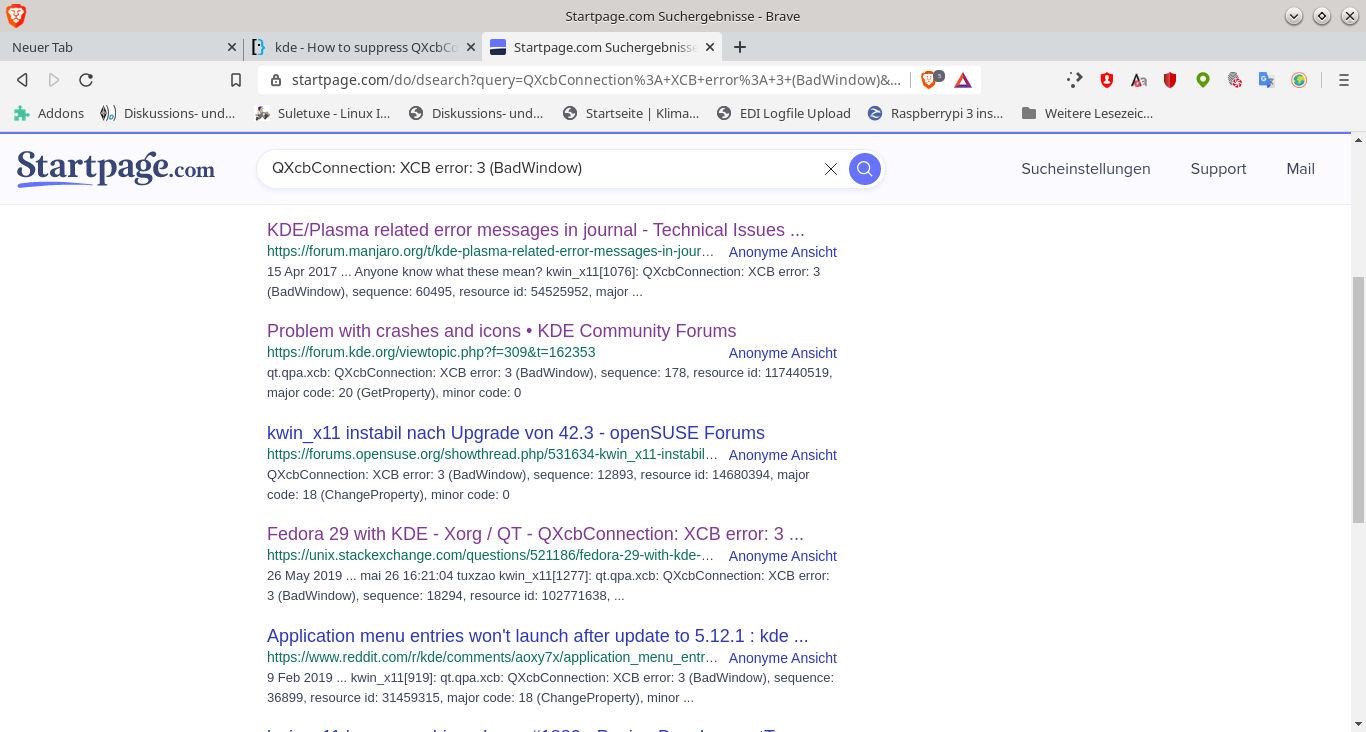Close the Neuer Tab tab
The width and height of the screenshot is (1366, 732).
[x=232, y=47]
